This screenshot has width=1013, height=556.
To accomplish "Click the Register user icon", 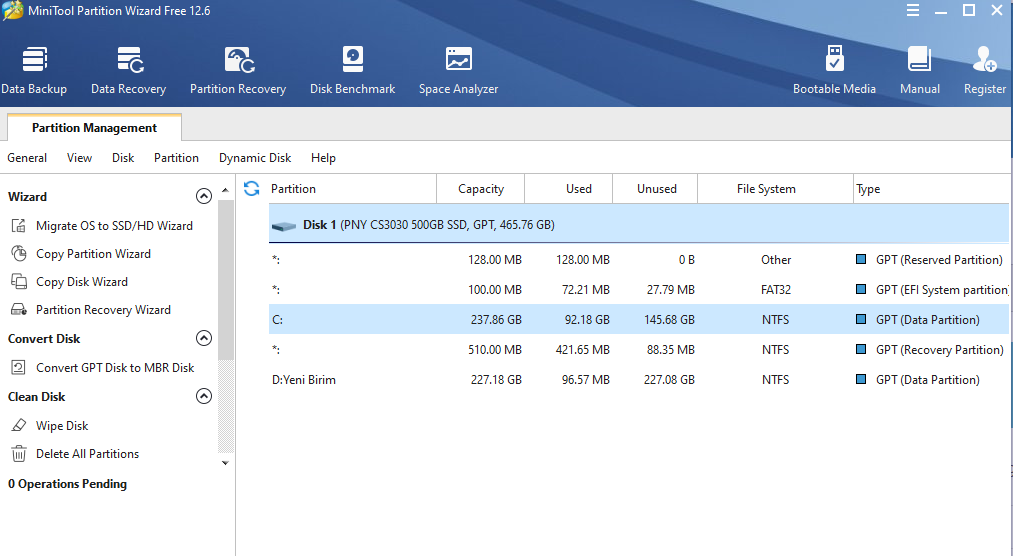I will [985, 59].
